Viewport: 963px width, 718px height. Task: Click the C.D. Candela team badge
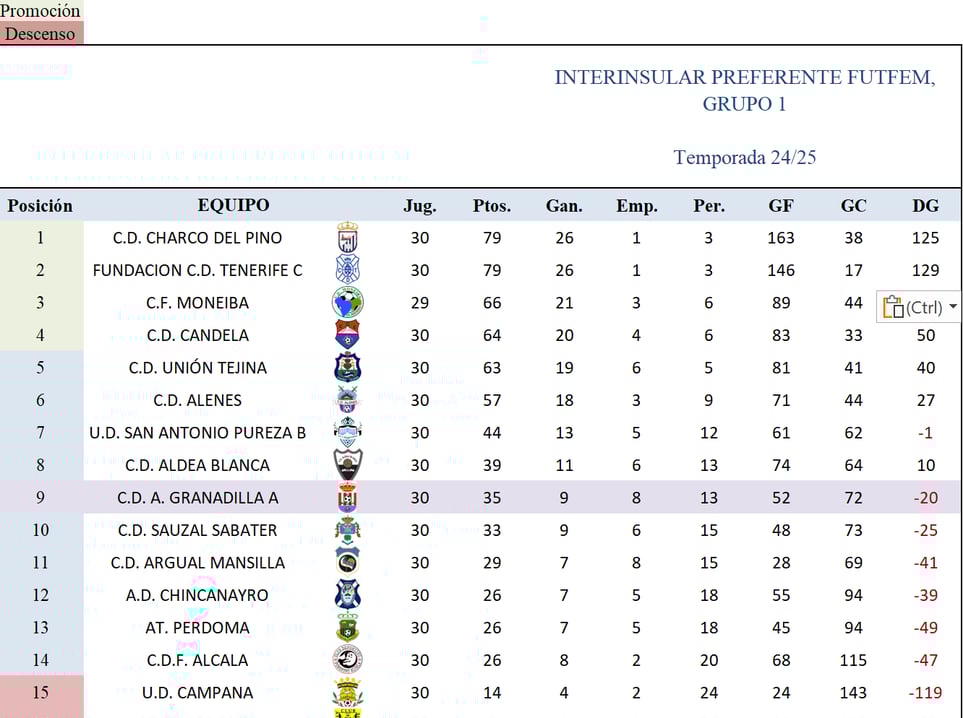coord(348,335)
